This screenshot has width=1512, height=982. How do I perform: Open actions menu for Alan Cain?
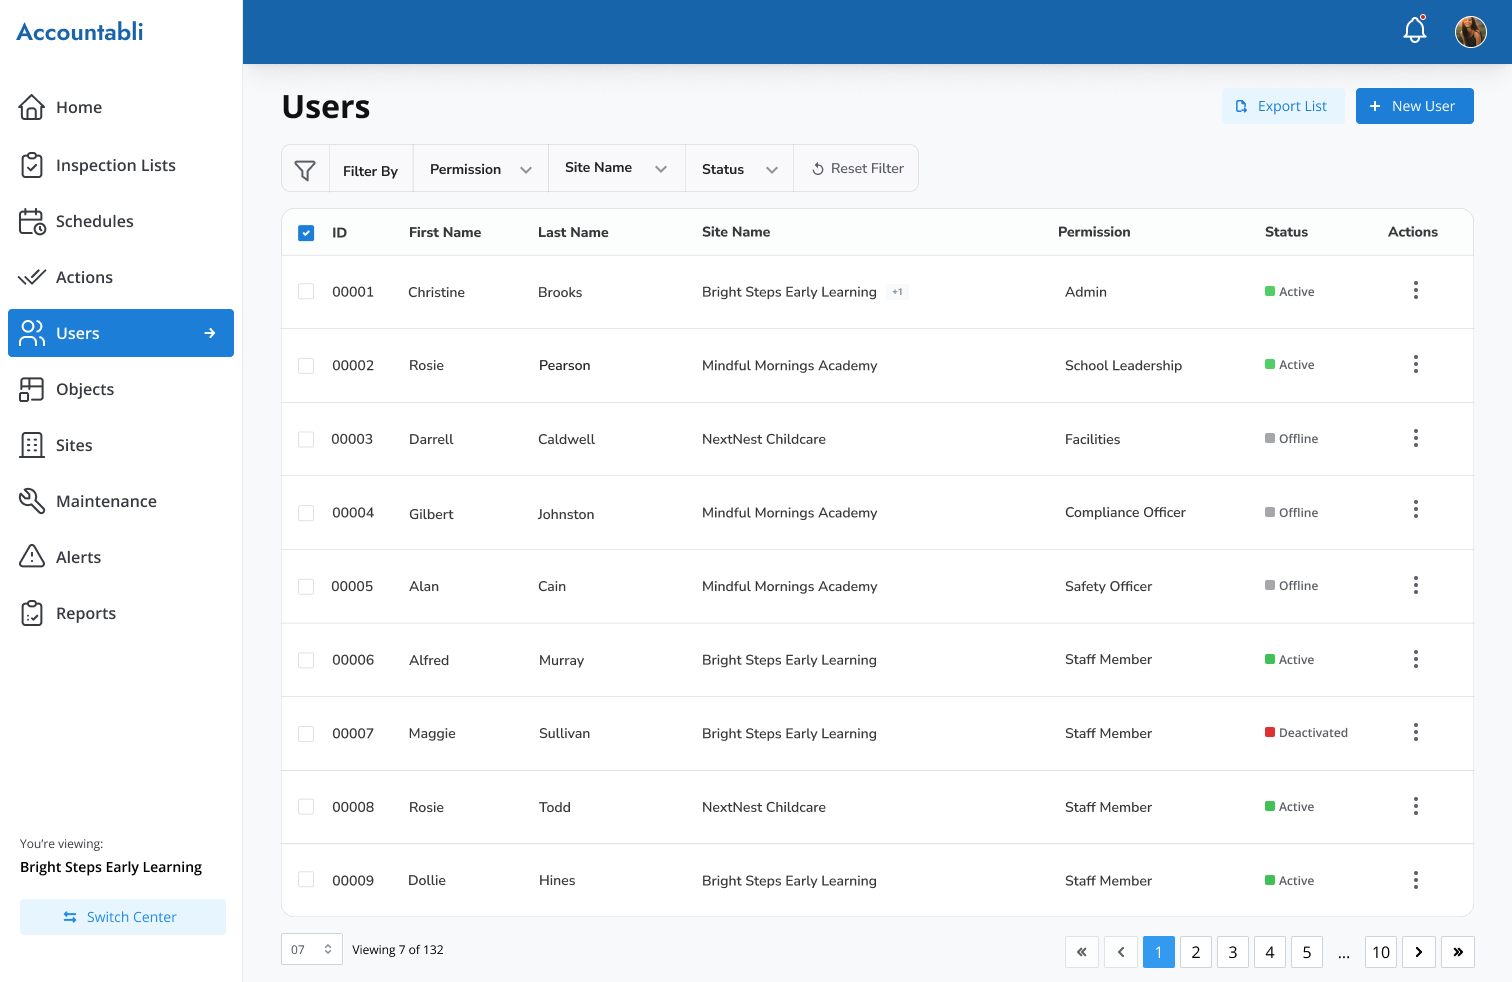point(1416,586)
